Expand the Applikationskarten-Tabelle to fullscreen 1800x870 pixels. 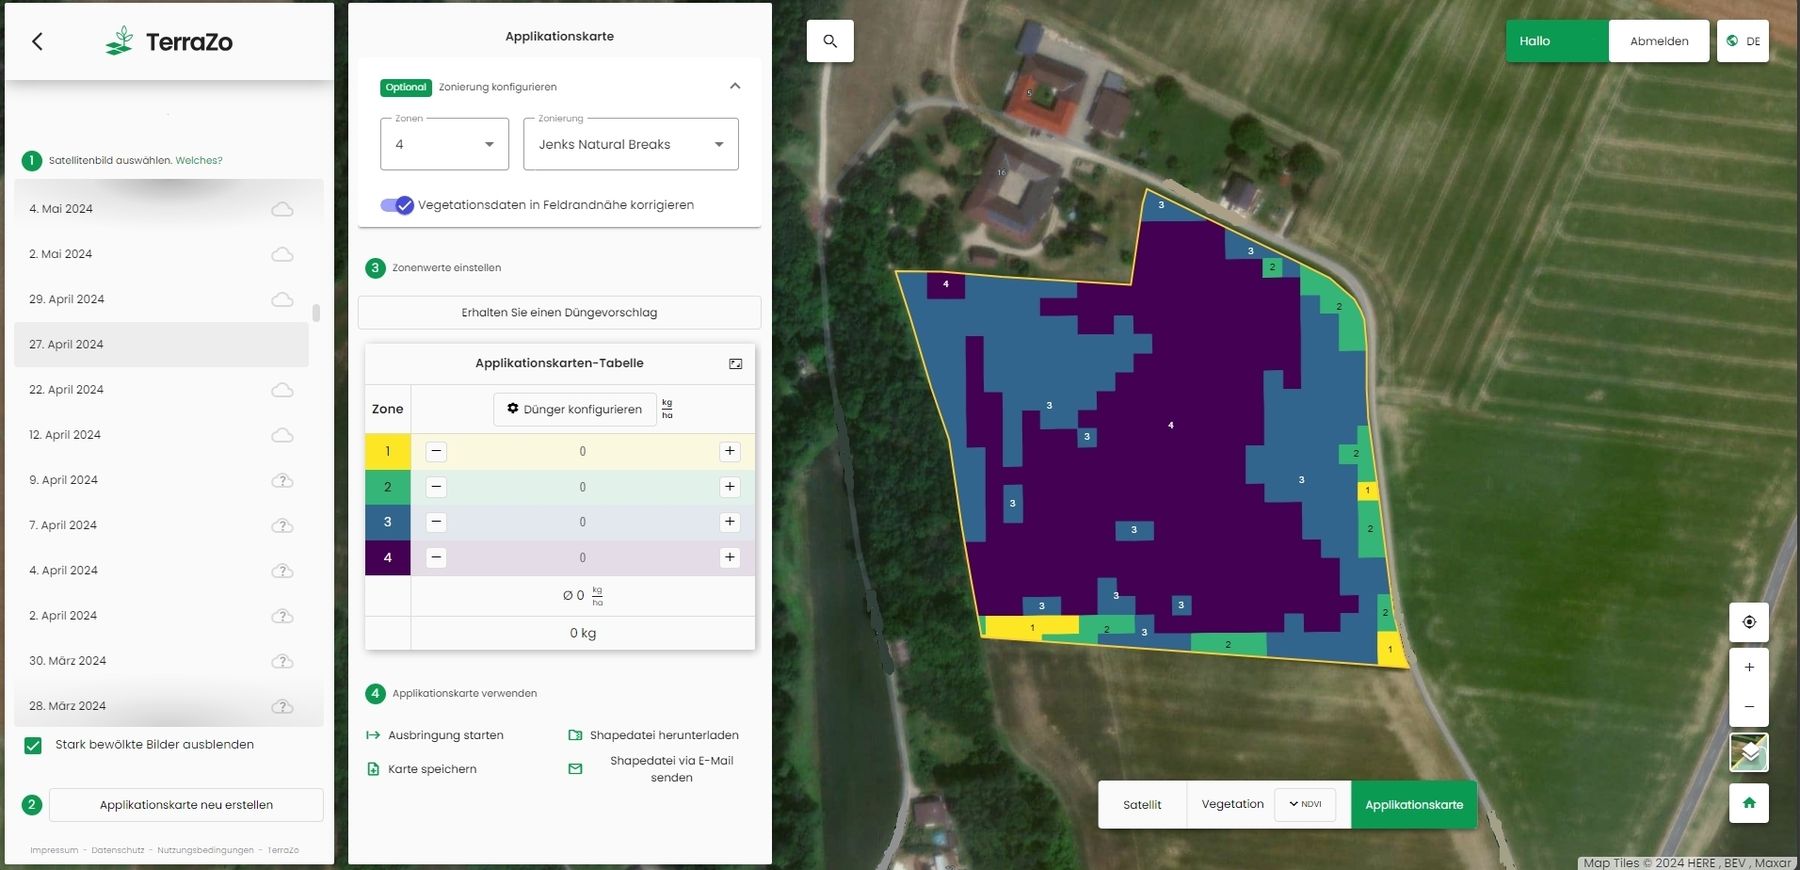(735, 364)
